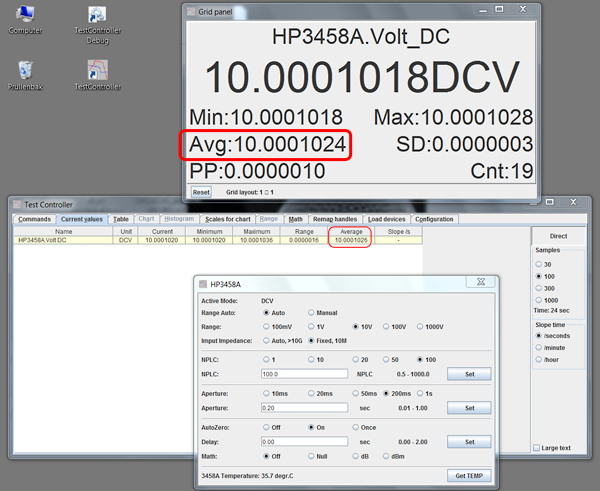This screenshot has width=600, height=491.
Task: Select 1000 samples
Action: (x=539, y=300)
